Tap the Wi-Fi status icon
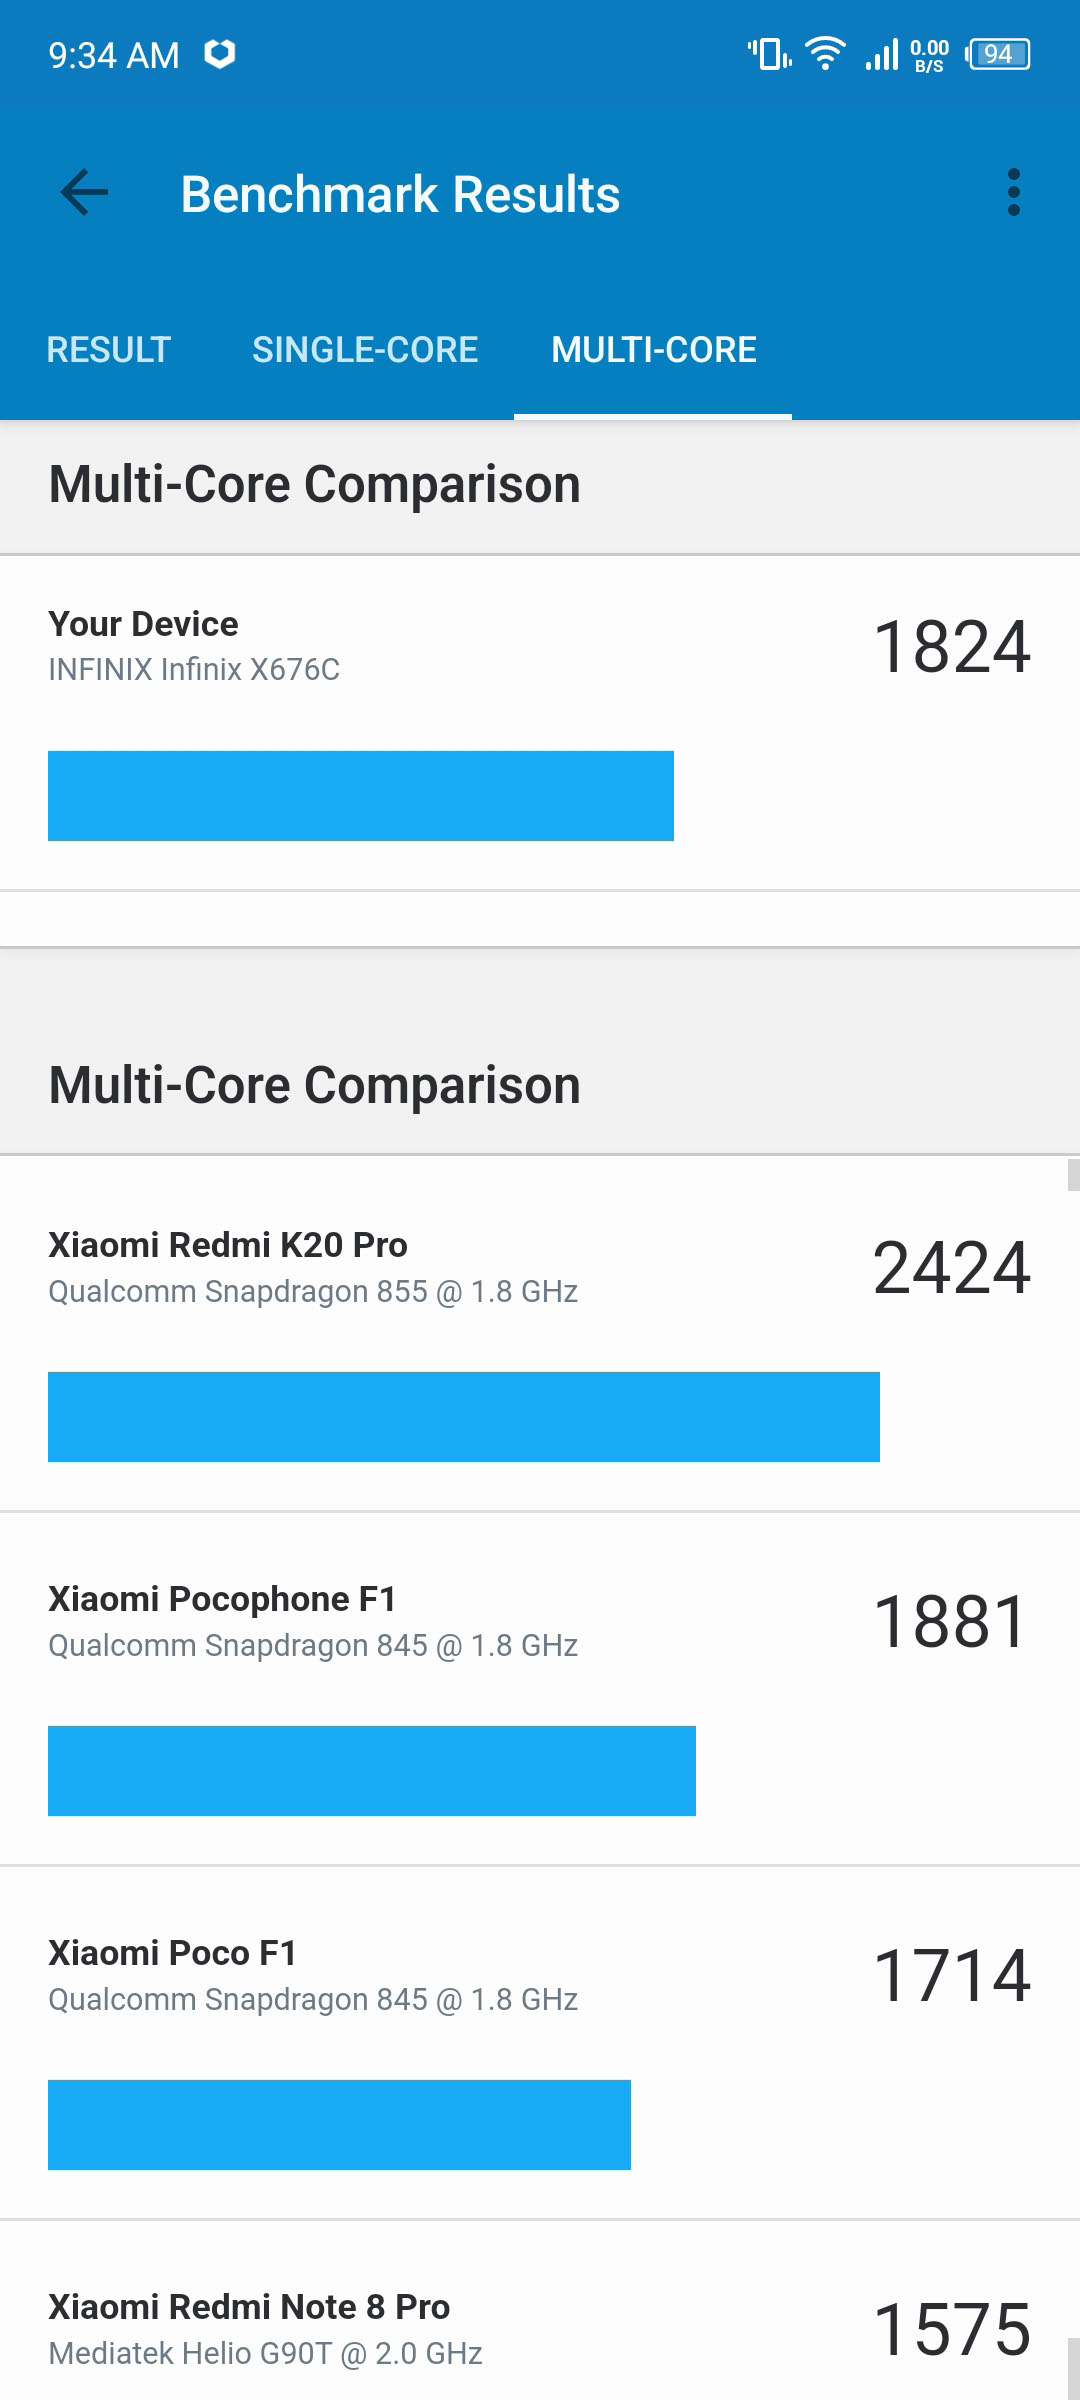The image size is (1080, 2400). [x=825, y=54]
